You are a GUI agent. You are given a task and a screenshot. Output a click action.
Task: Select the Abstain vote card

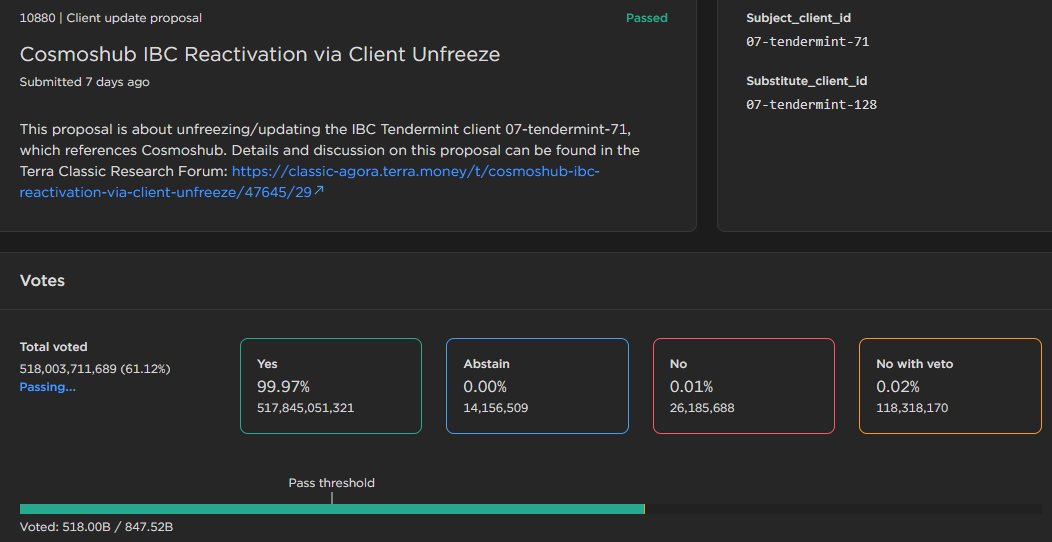[537, 386]
